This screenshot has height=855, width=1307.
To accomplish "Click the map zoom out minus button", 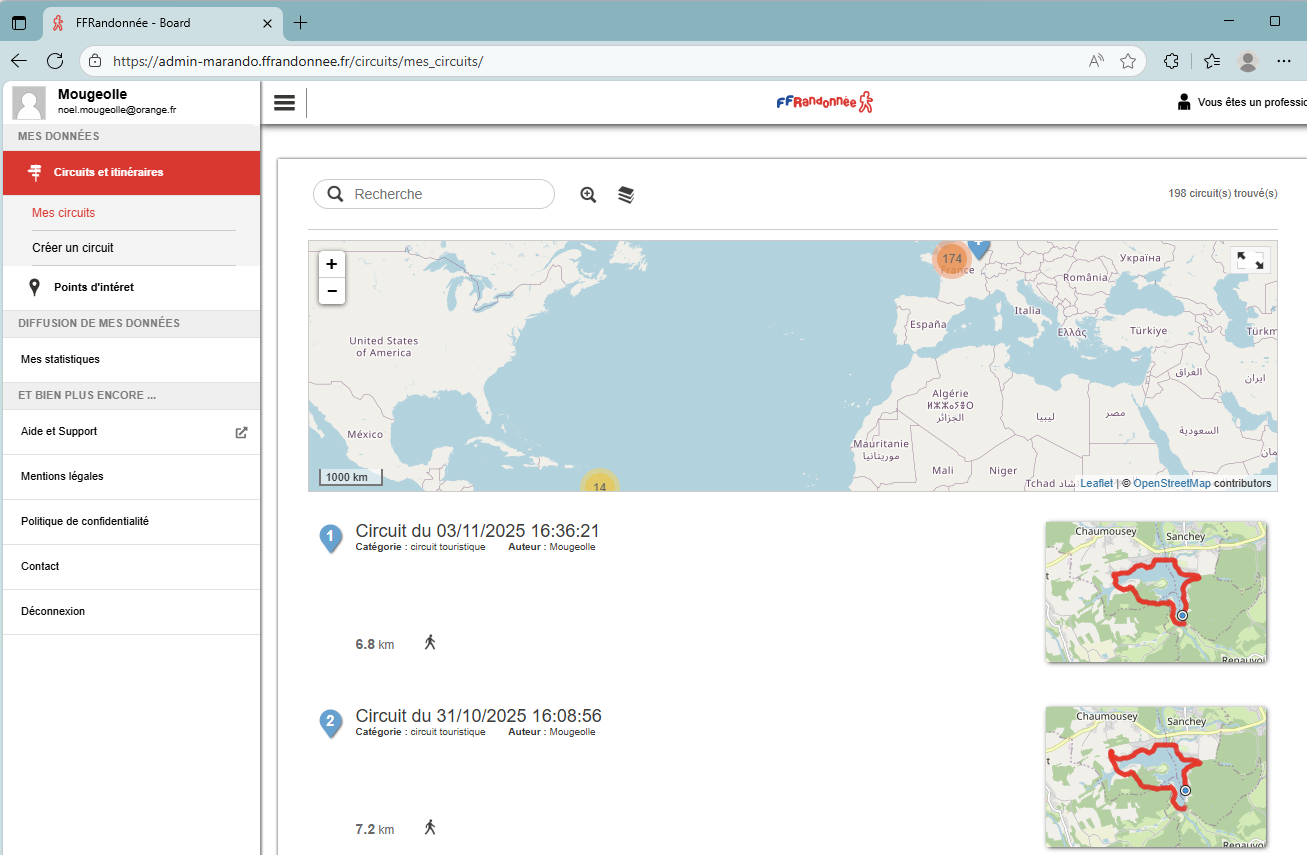I will [x=332, y=291].
